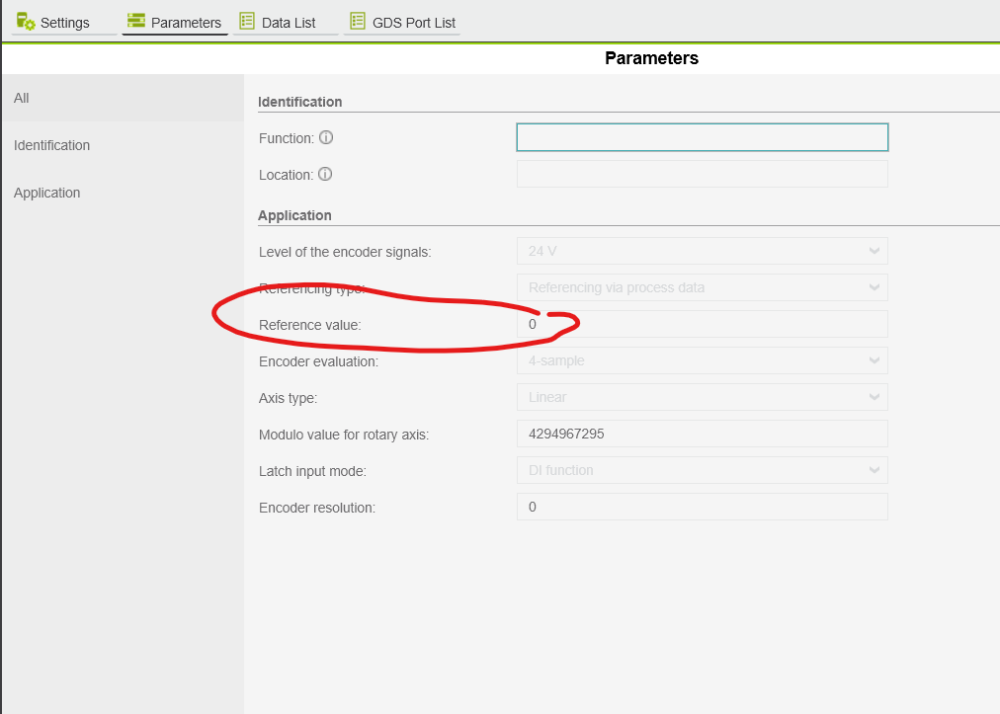This screenshot has height=714, width=1000.
Task: Click the Parameters tab icon
Action: (136, 22)
